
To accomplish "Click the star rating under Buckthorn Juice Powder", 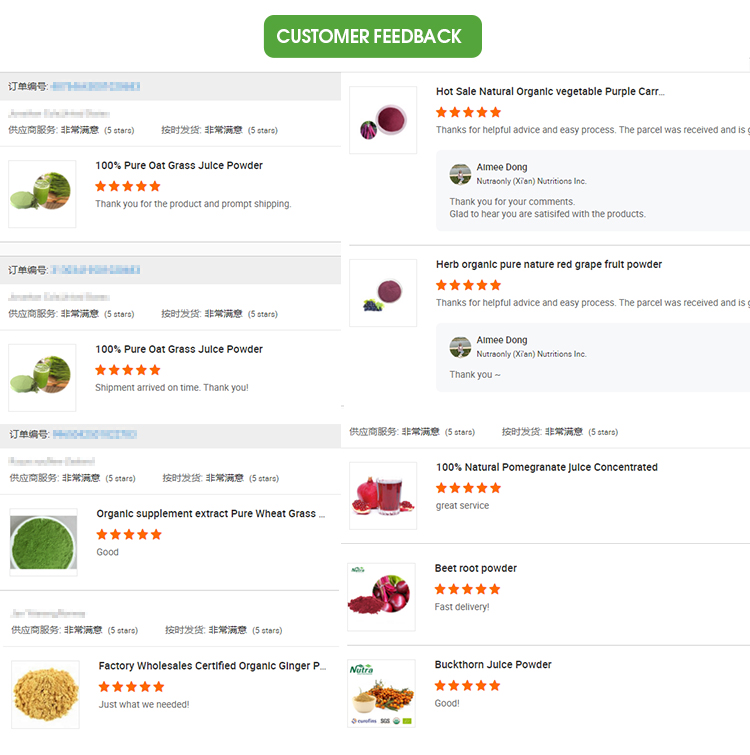I will 468,685.
